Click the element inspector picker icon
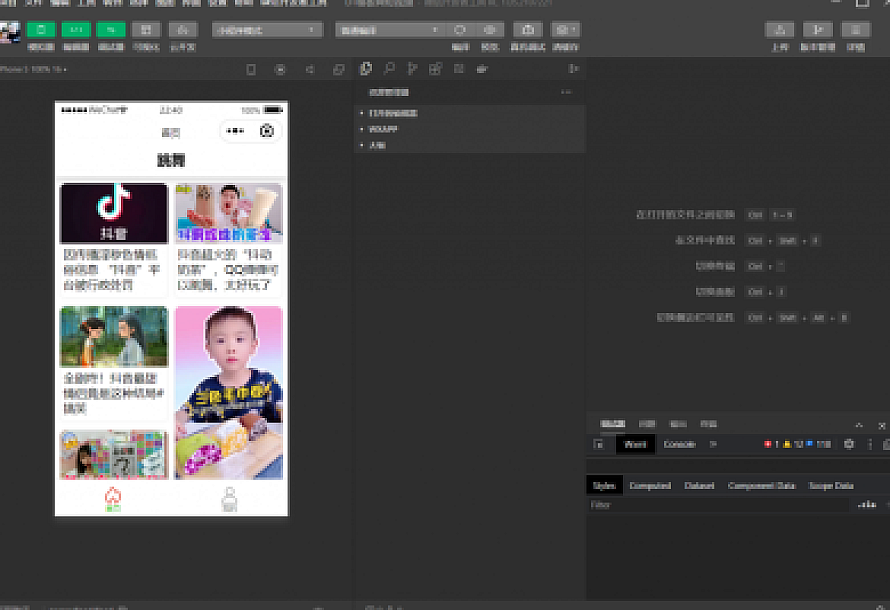 (x=598, y=444)
